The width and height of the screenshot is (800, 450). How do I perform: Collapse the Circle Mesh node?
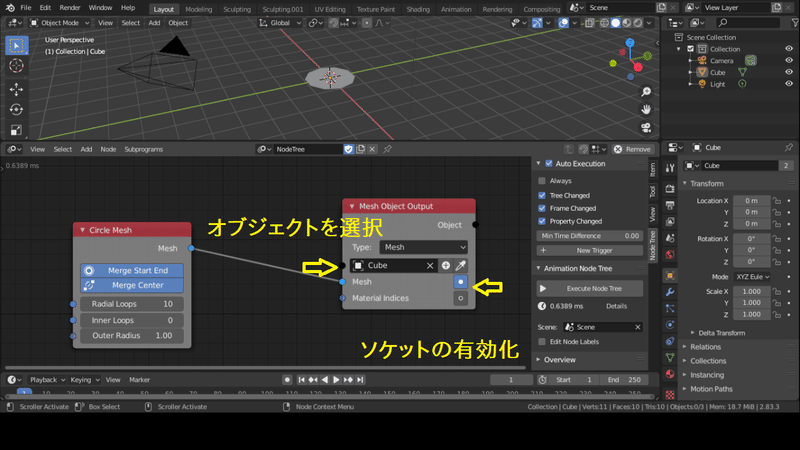82,230
